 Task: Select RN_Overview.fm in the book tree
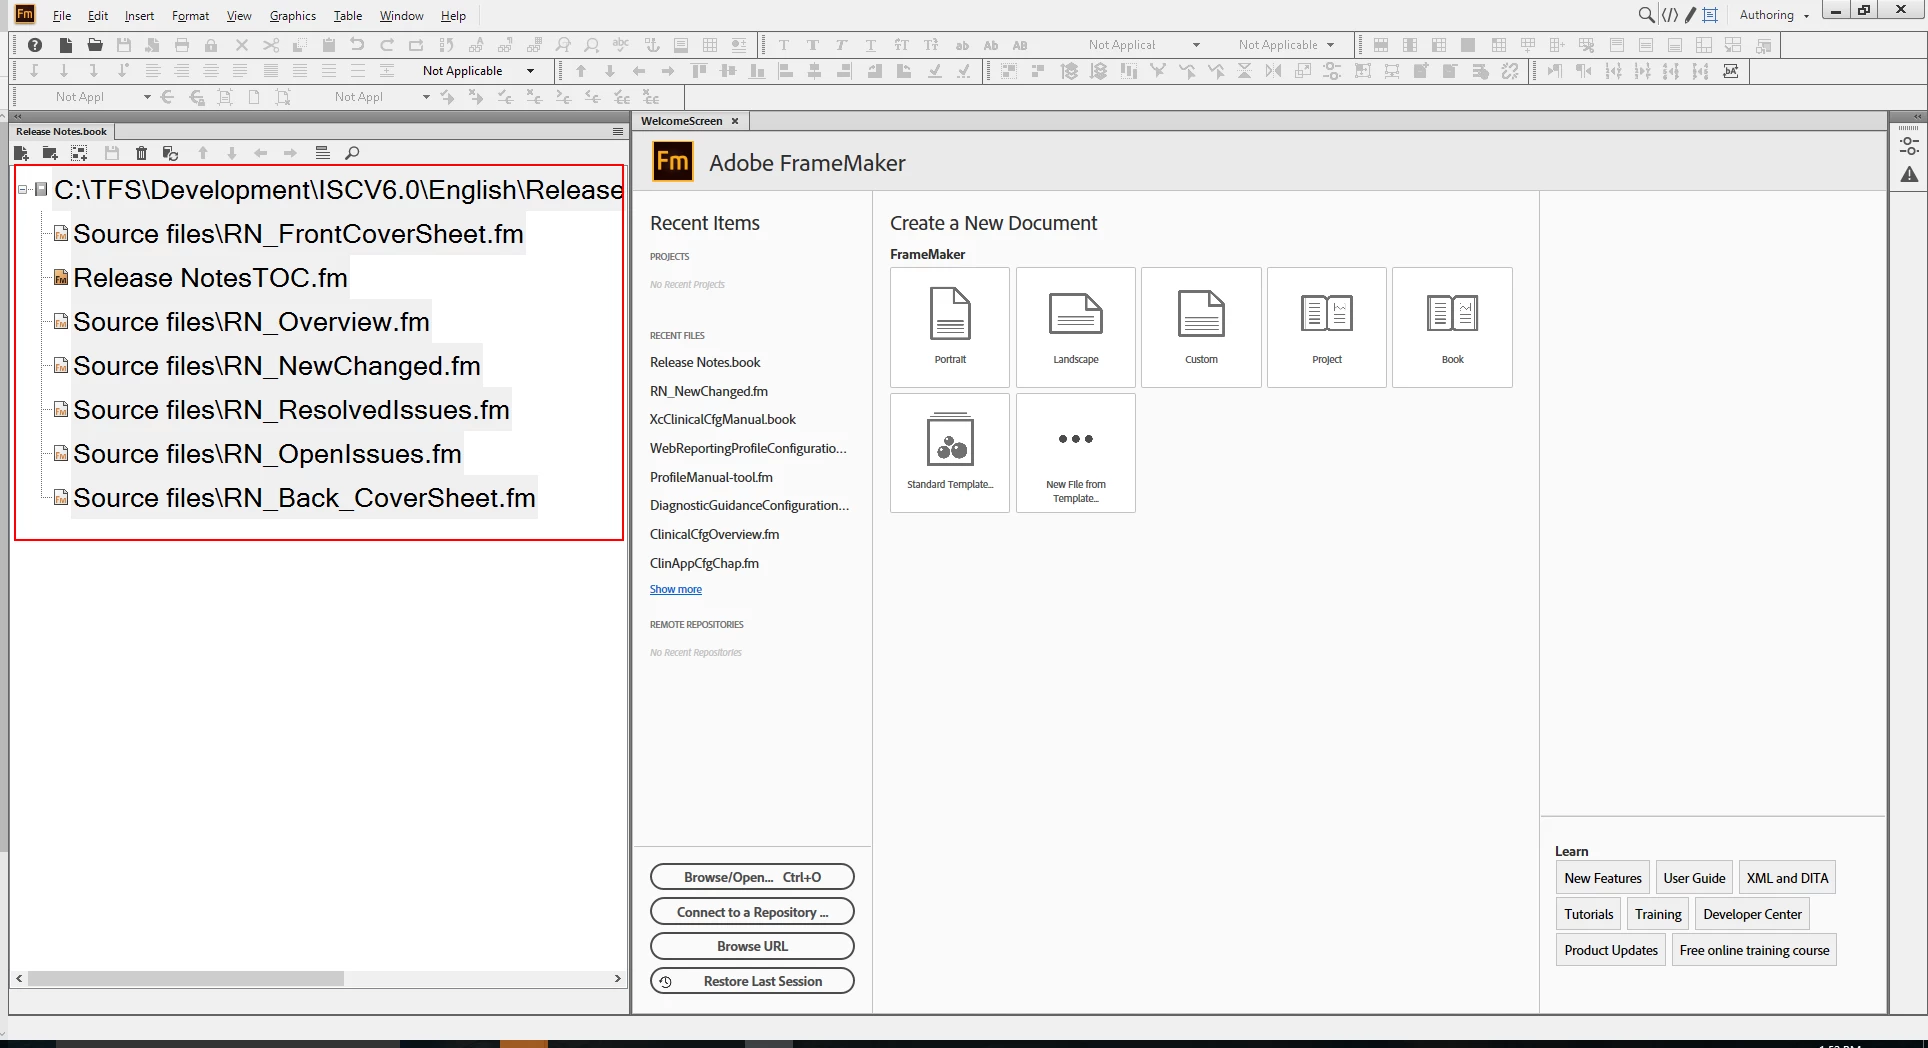point(251,322)
